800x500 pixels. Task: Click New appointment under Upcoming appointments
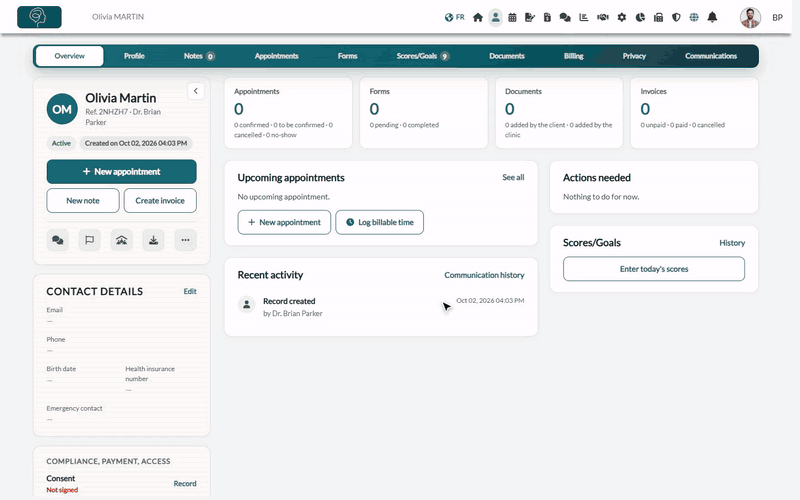tap(284, 222)
